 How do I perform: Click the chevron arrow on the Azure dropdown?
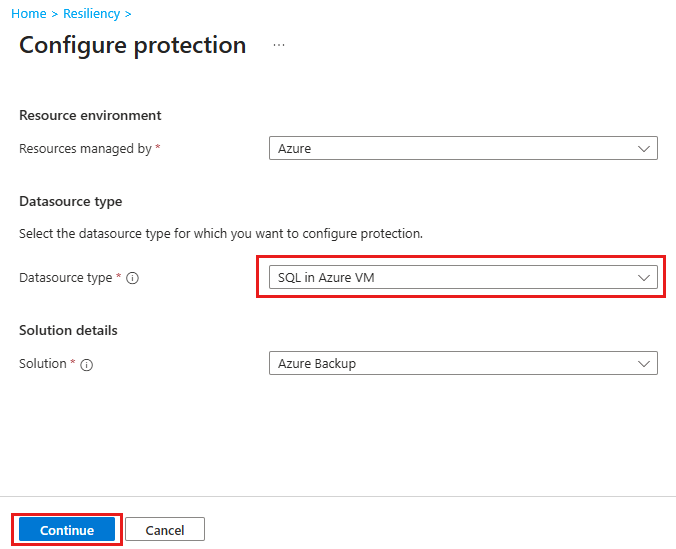644,149
